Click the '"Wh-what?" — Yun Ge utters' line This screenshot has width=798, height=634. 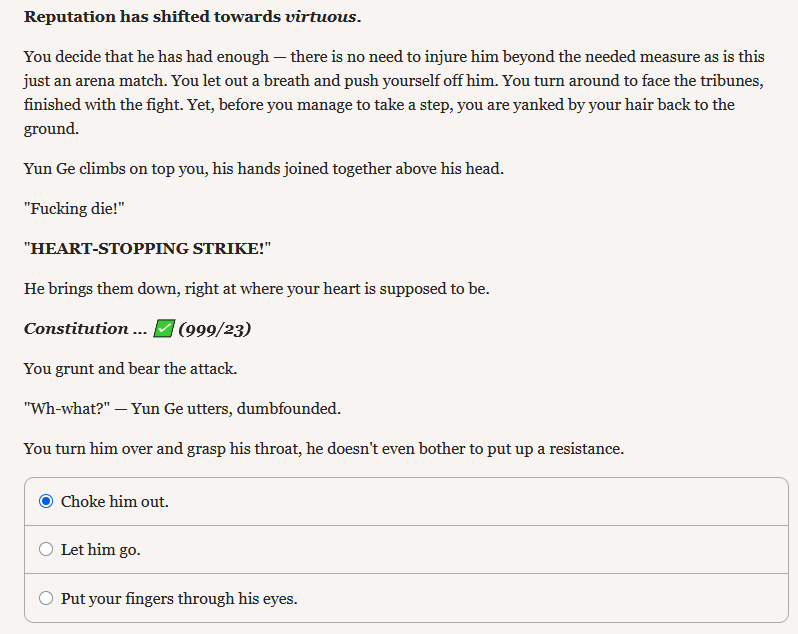182,409
